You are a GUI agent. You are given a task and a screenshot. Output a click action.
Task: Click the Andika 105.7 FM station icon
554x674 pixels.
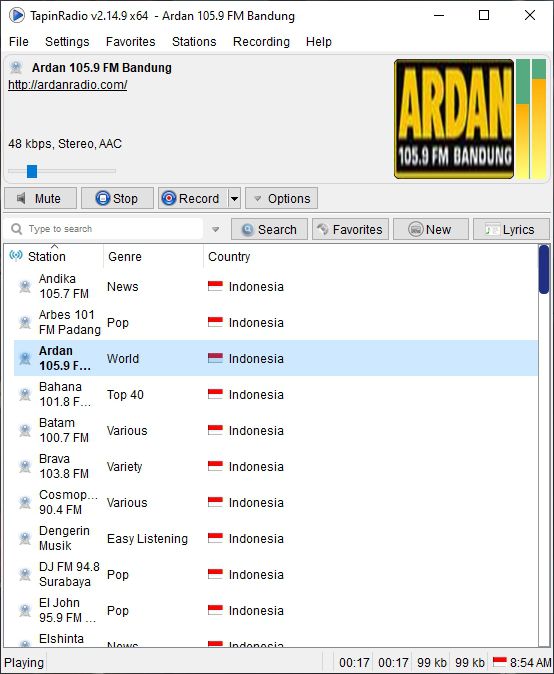click(x=25, y=286)
